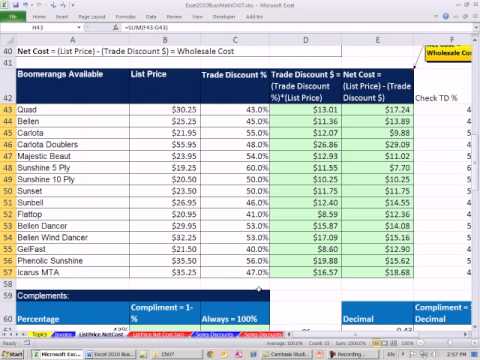Select the 'Quad' cell
The width and height of the screenshot is (480, 360).
[73, 110]
